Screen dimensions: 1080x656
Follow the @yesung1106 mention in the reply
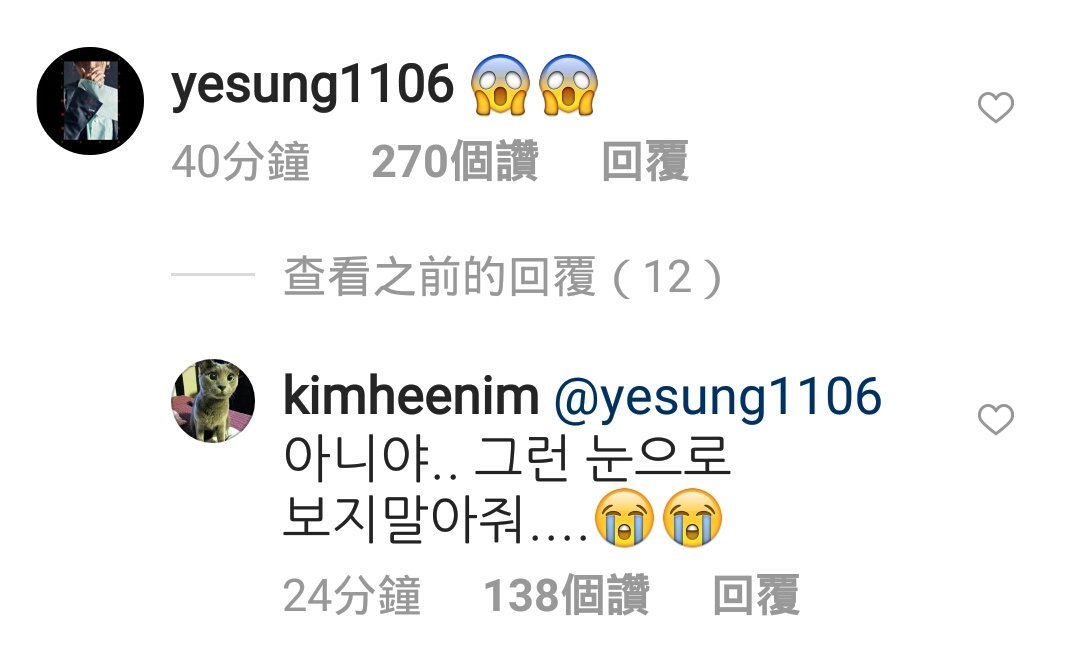pyautogui.click(x=718, y=398)
